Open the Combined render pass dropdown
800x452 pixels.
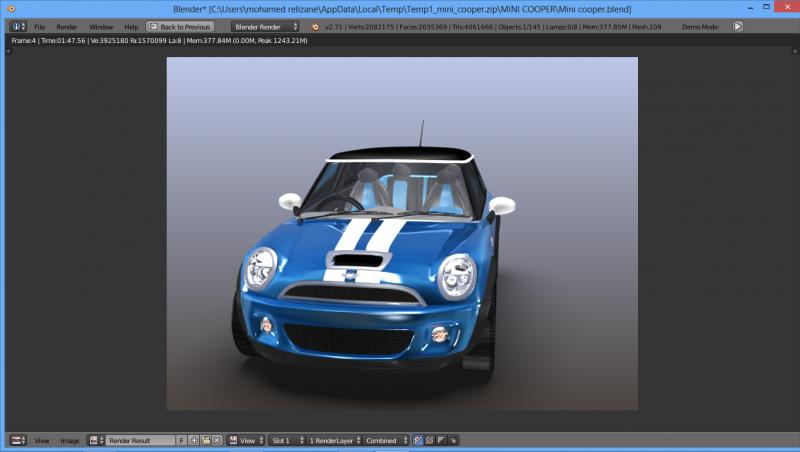click(386, 440)
